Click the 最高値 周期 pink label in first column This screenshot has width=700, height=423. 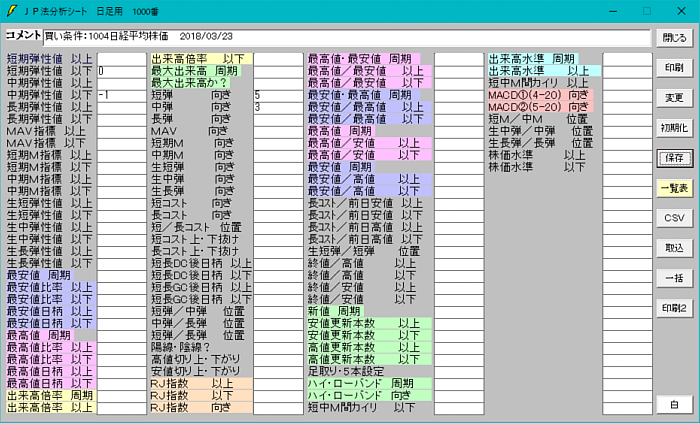click(x=39, y=336)
